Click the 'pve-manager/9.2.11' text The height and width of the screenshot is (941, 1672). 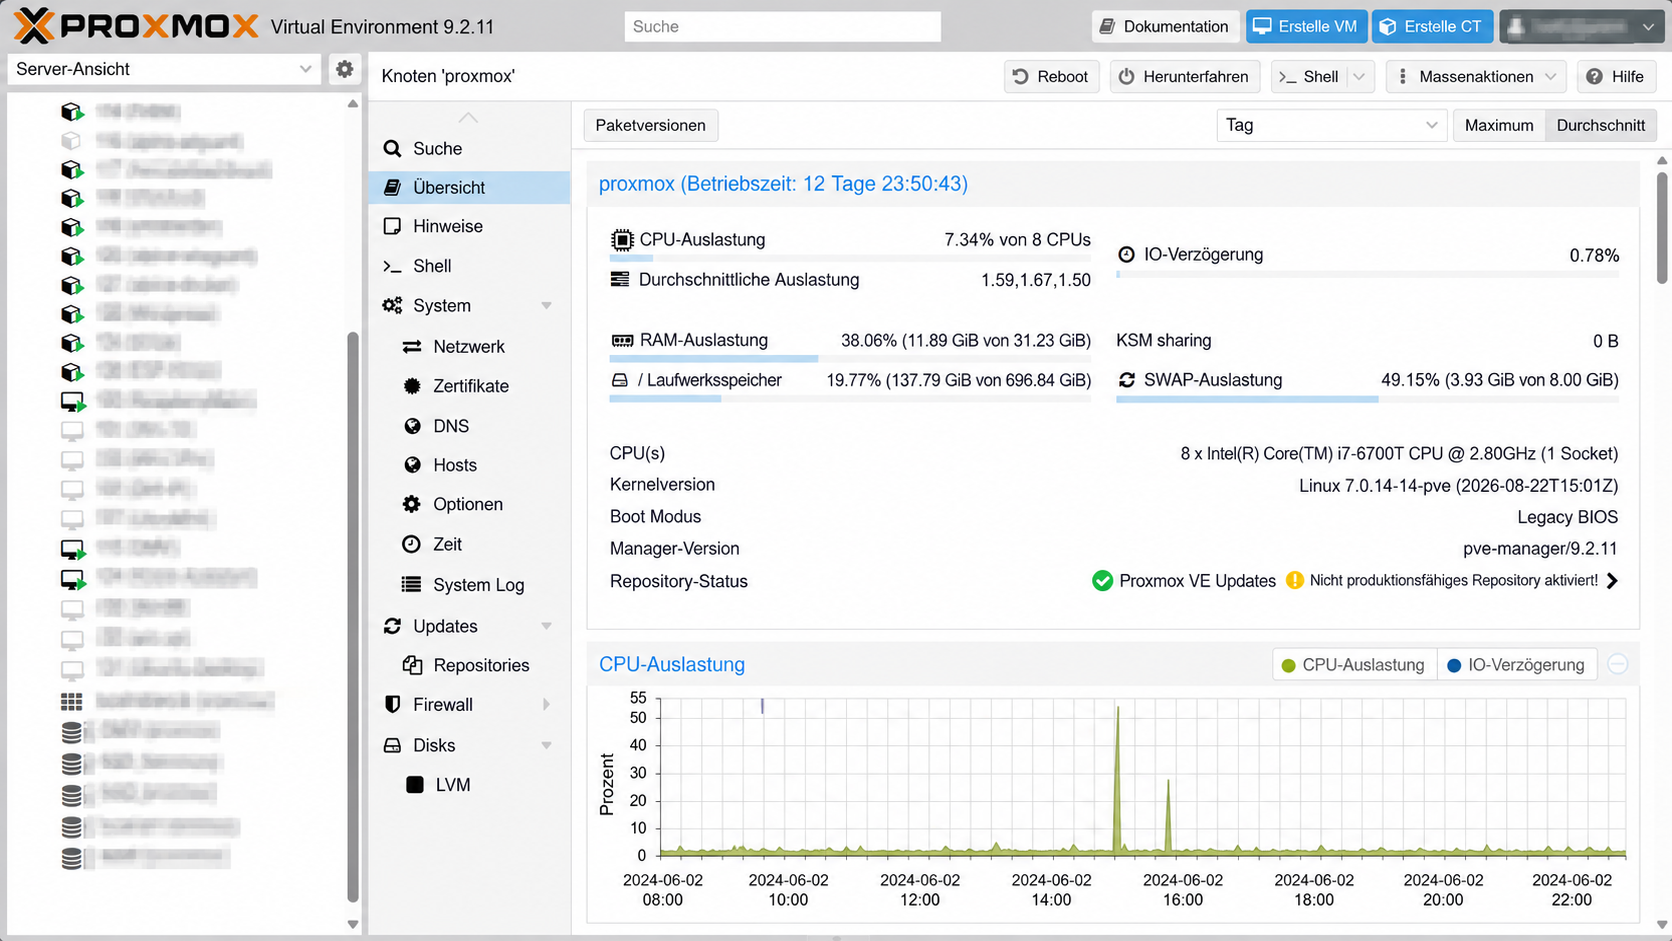pos(1540,549)
